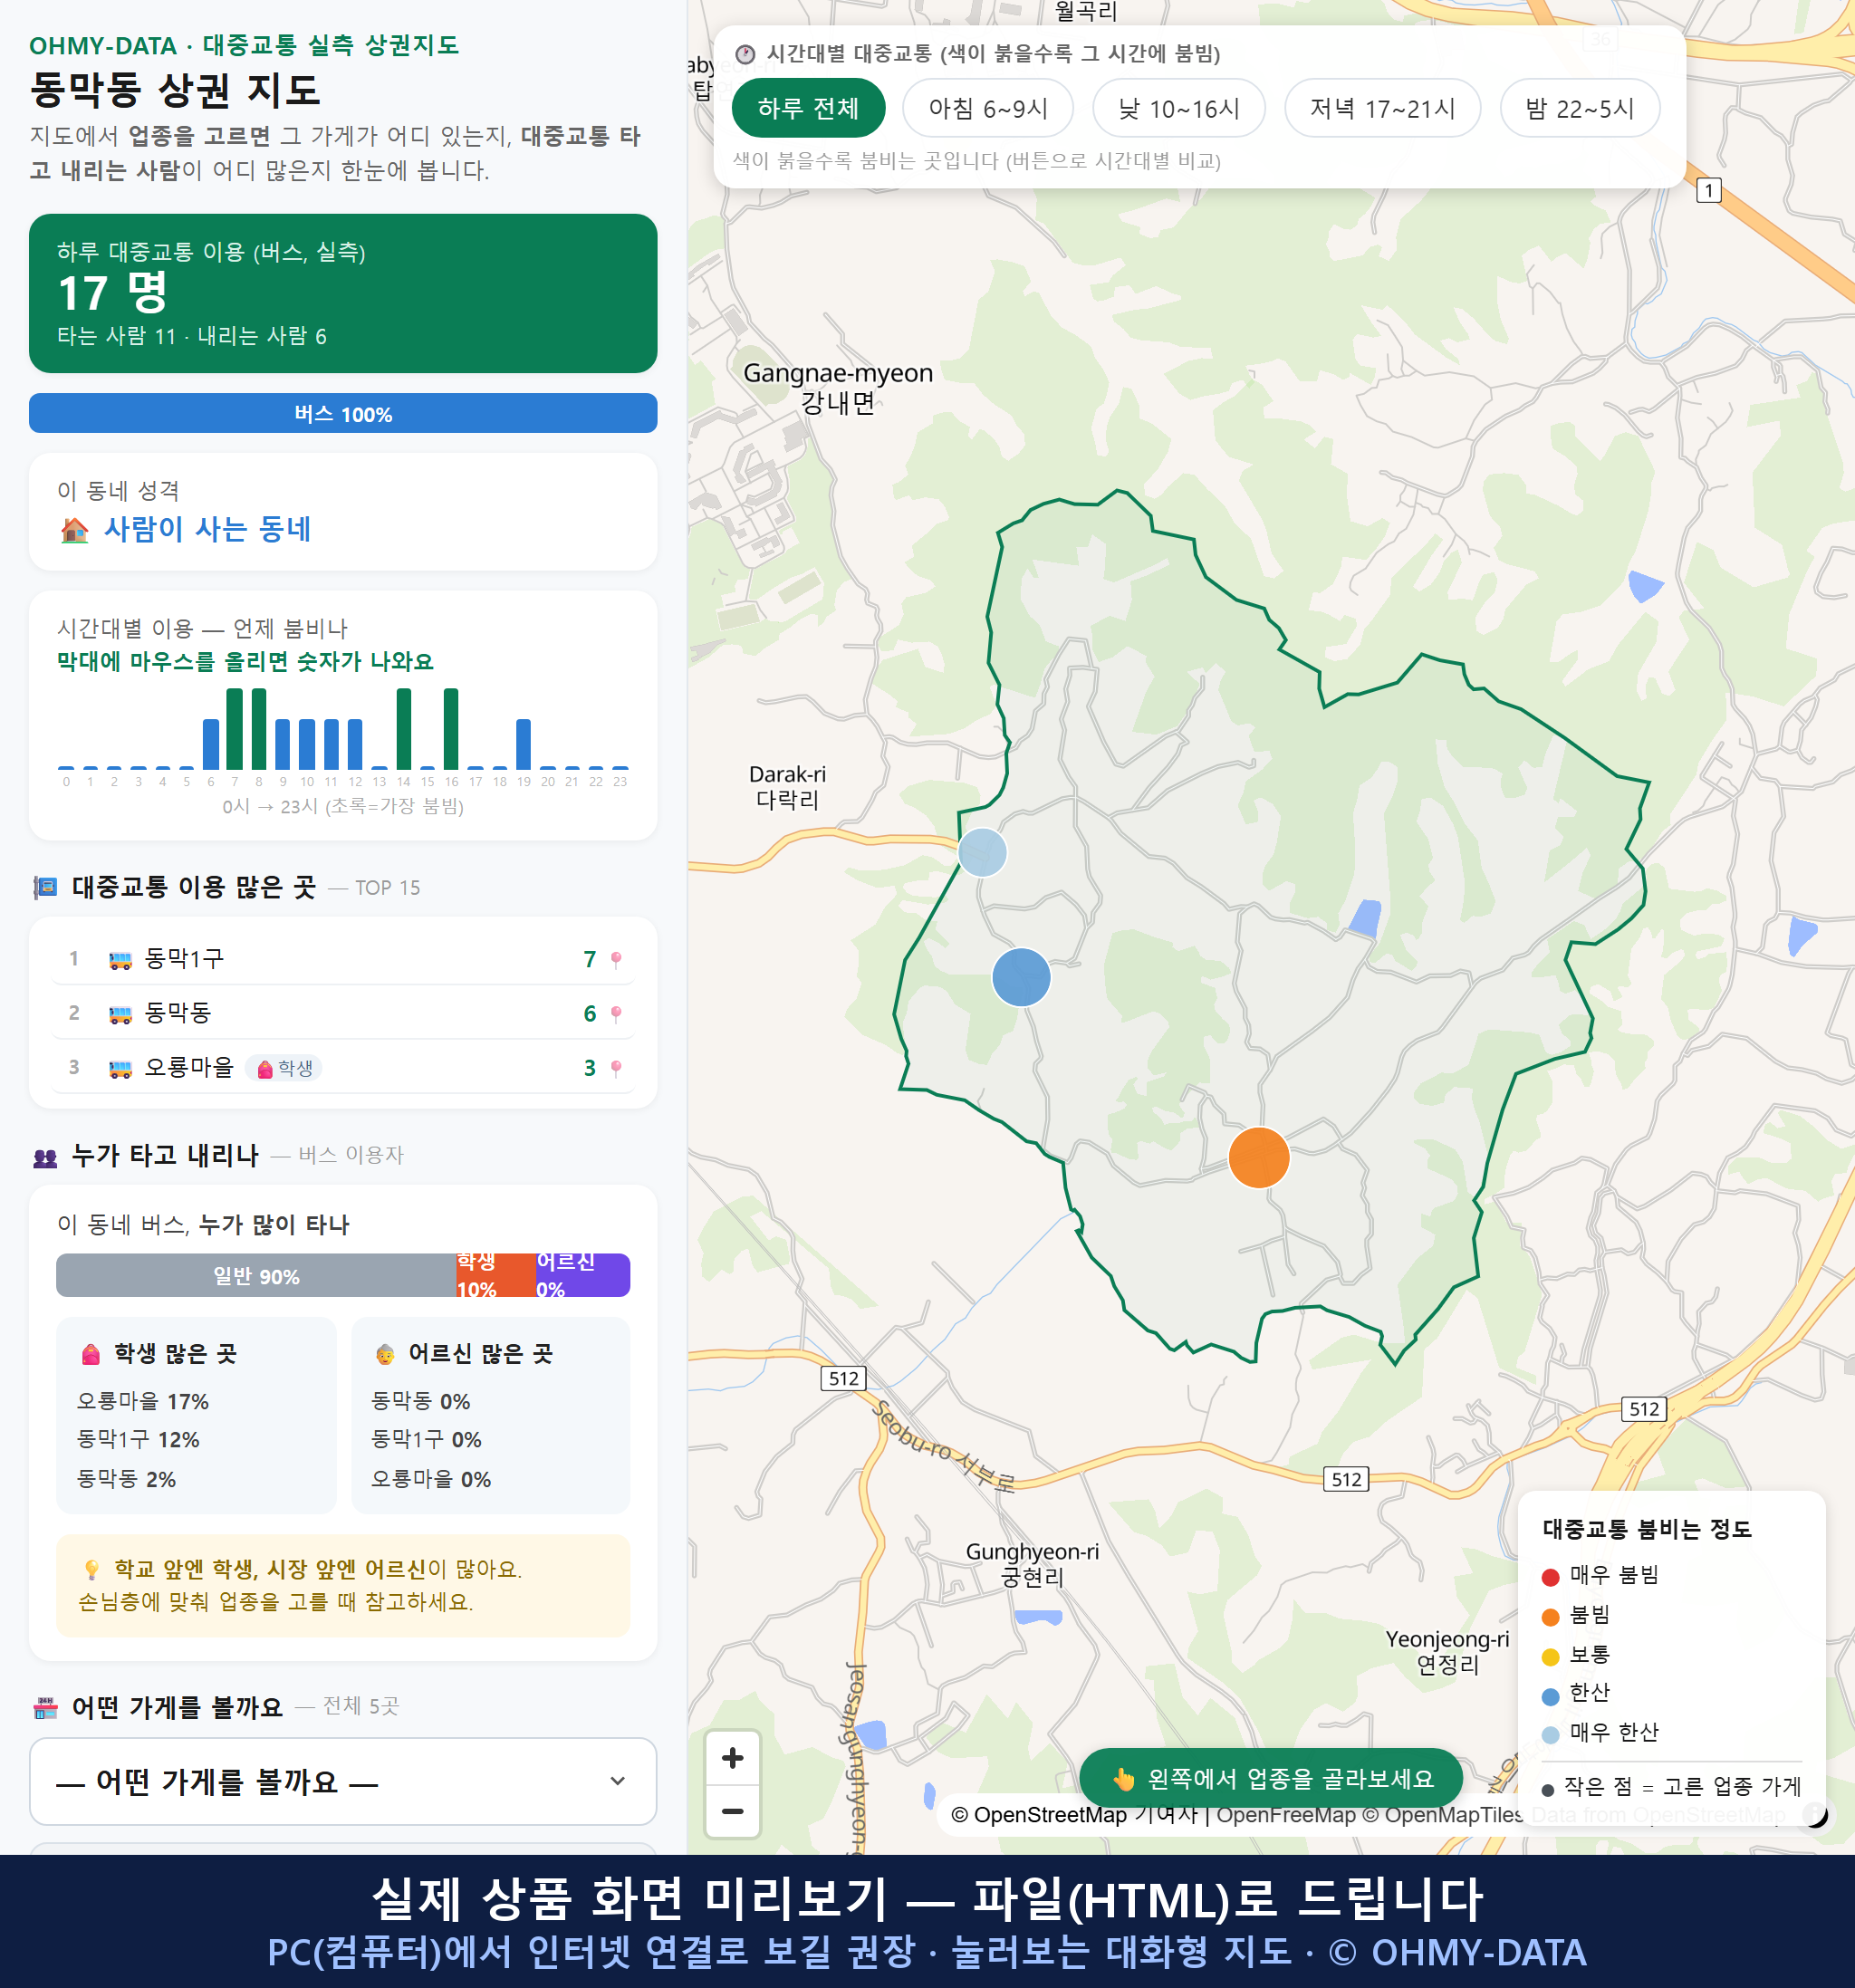Click the 버스 100% blue bar
1855x1988 pixels.
343,413
